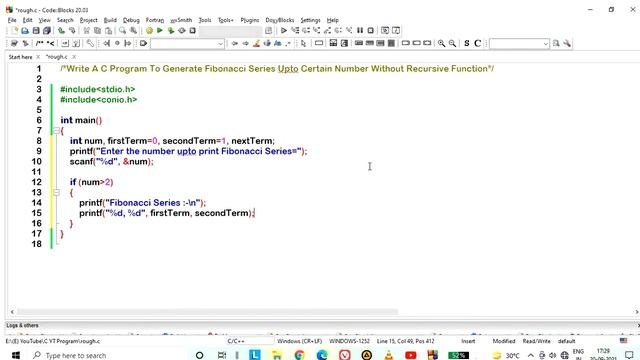Screen dimensions: 640x360
Task: Close the Start here tab
Action: 38,57
